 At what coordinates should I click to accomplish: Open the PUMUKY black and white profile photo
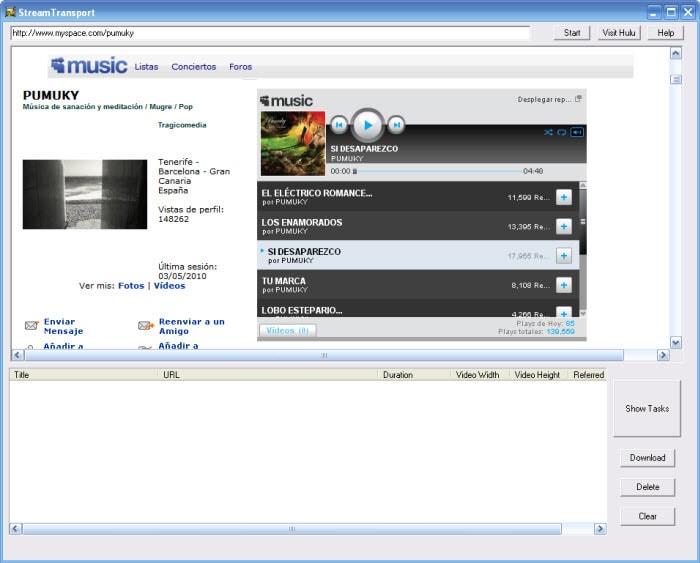tap(85, 194)
